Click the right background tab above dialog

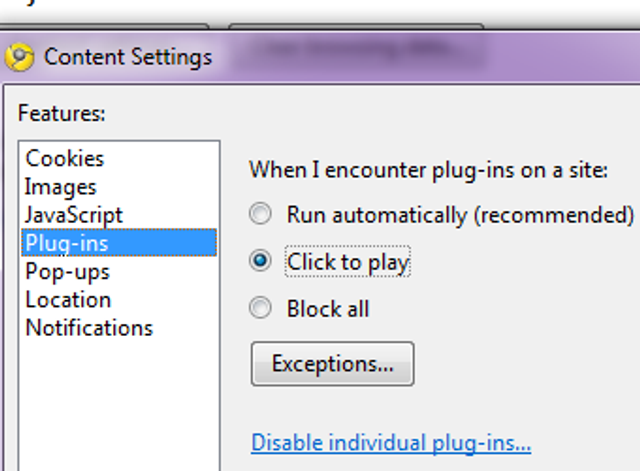click(x=356, y=27)
